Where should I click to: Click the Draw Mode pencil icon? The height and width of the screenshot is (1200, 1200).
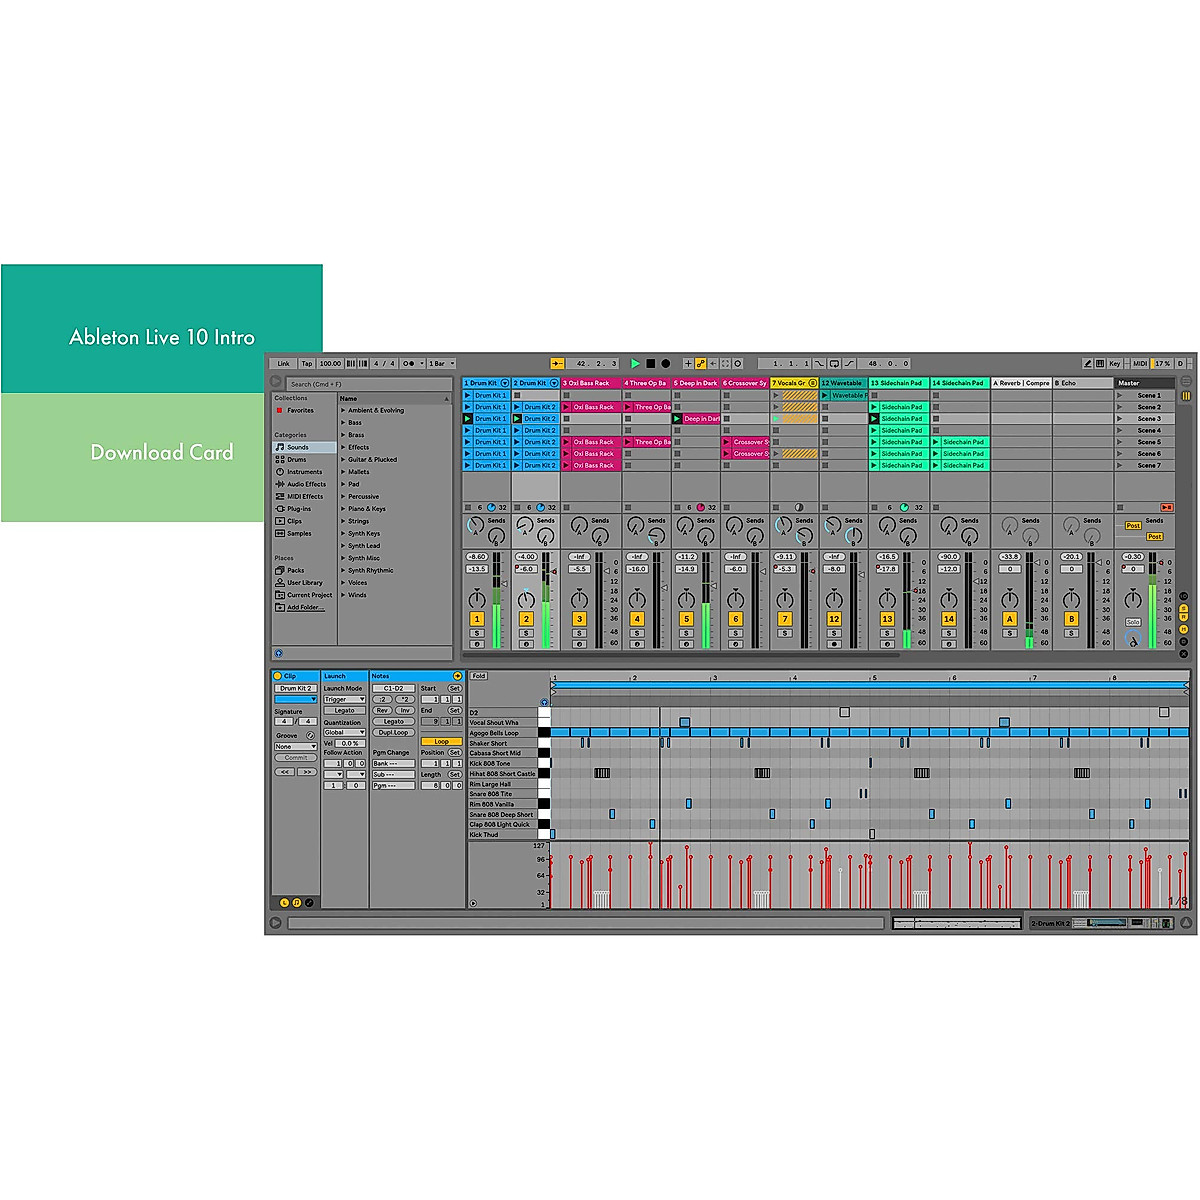(1087, 364)
